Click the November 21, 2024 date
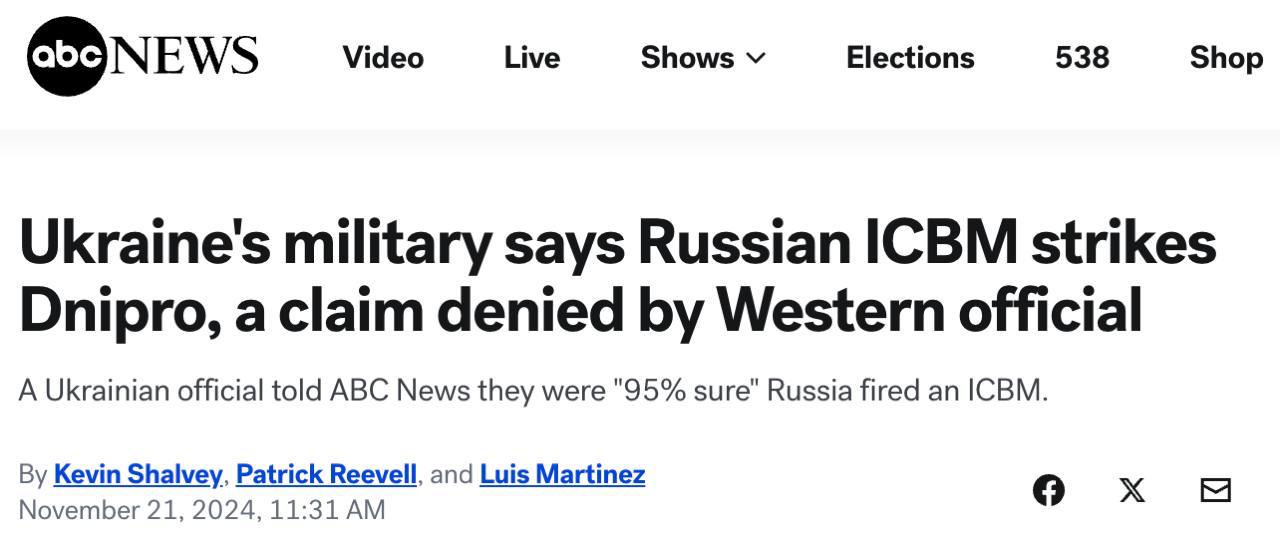The width and height of the screenshot is (1280, 554). (137, 509)
